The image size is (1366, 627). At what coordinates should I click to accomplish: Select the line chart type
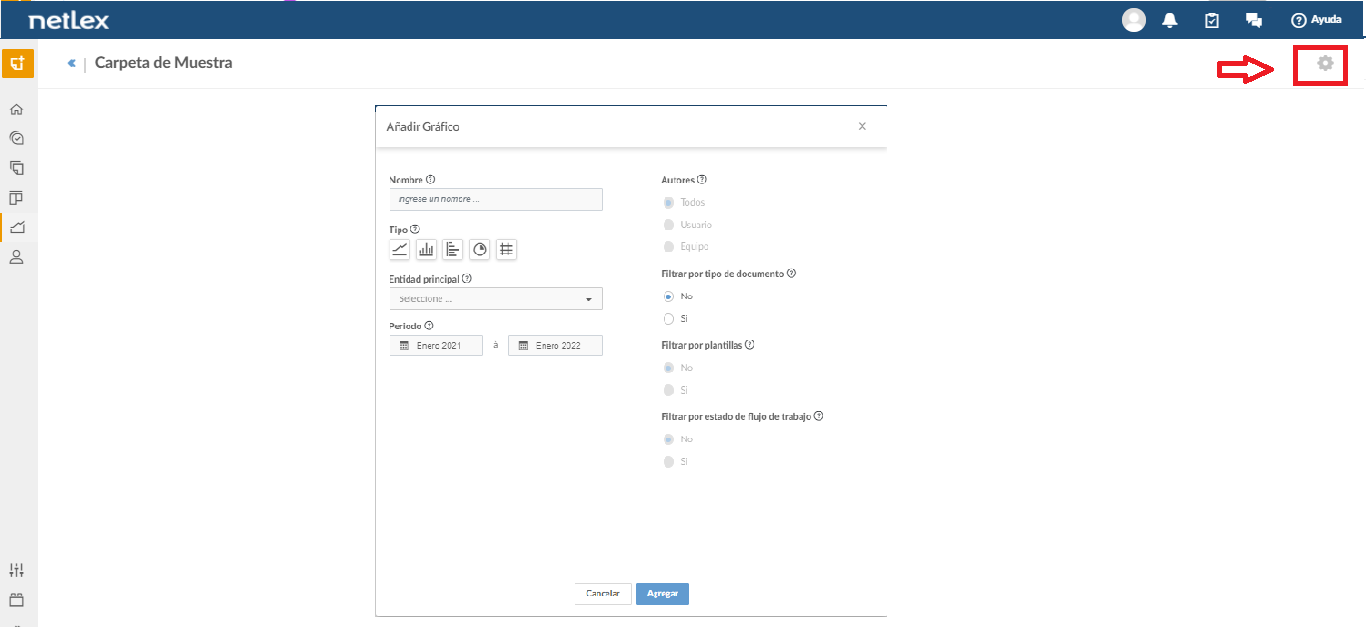click(x=400, y=249)
